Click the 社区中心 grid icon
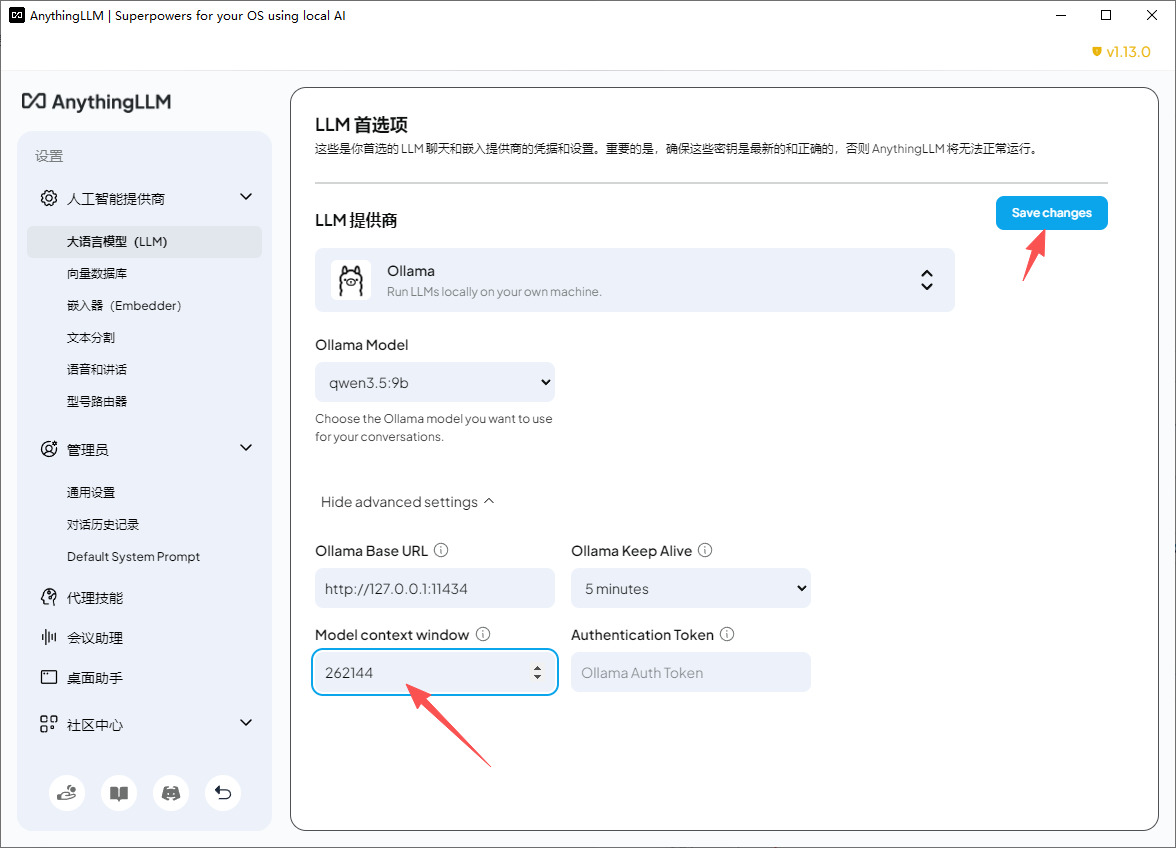The width and height of the screenshot is (1176, 848). click(x=49, y=724)
